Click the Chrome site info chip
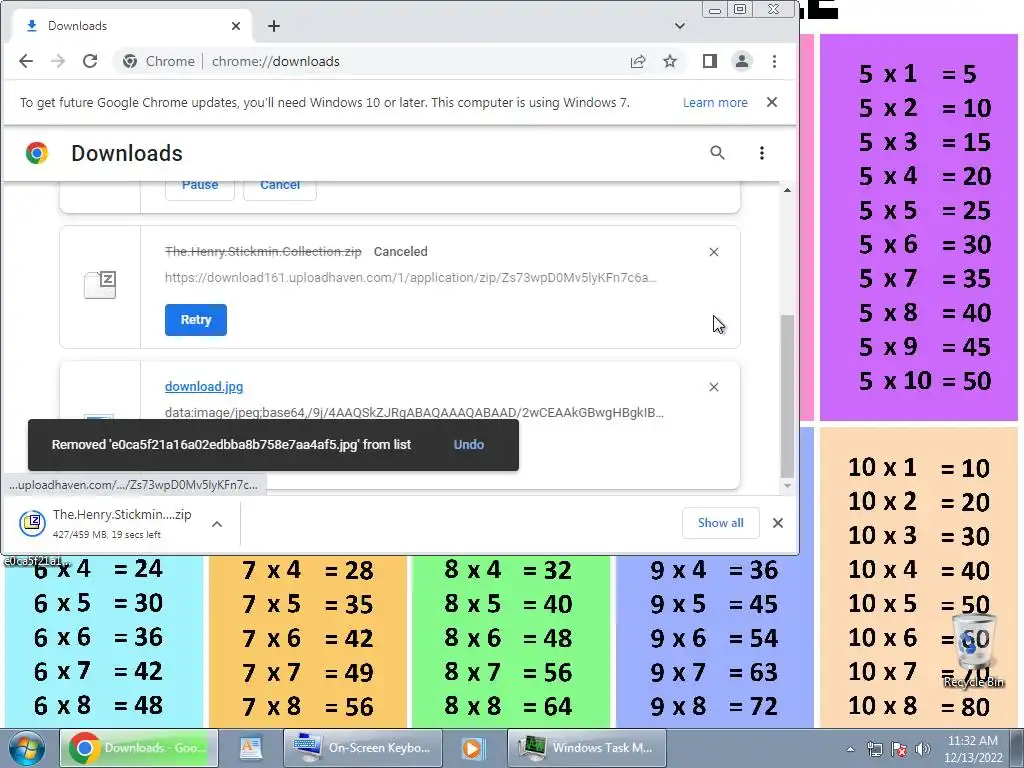Viewport: 1024px width, 768px height. [159, 61]
